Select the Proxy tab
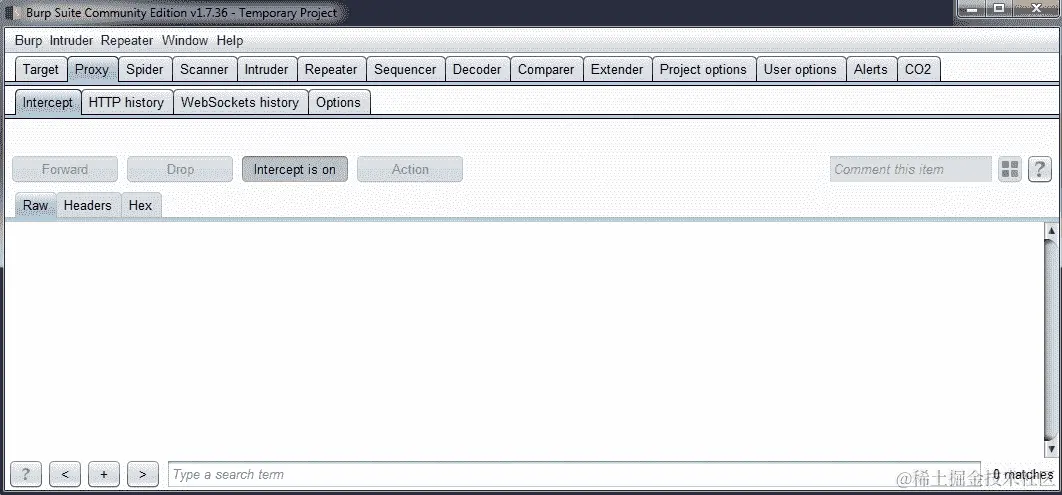 click(x=92, y=69)
